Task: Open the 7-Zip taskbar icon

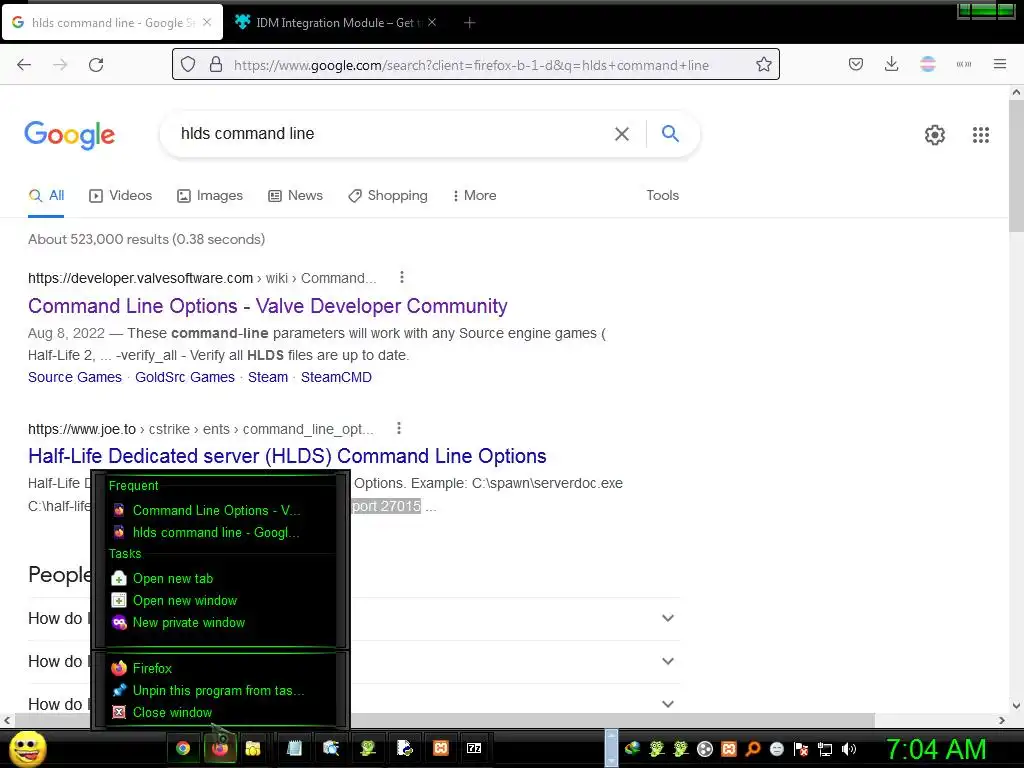Action: [474, 748]
